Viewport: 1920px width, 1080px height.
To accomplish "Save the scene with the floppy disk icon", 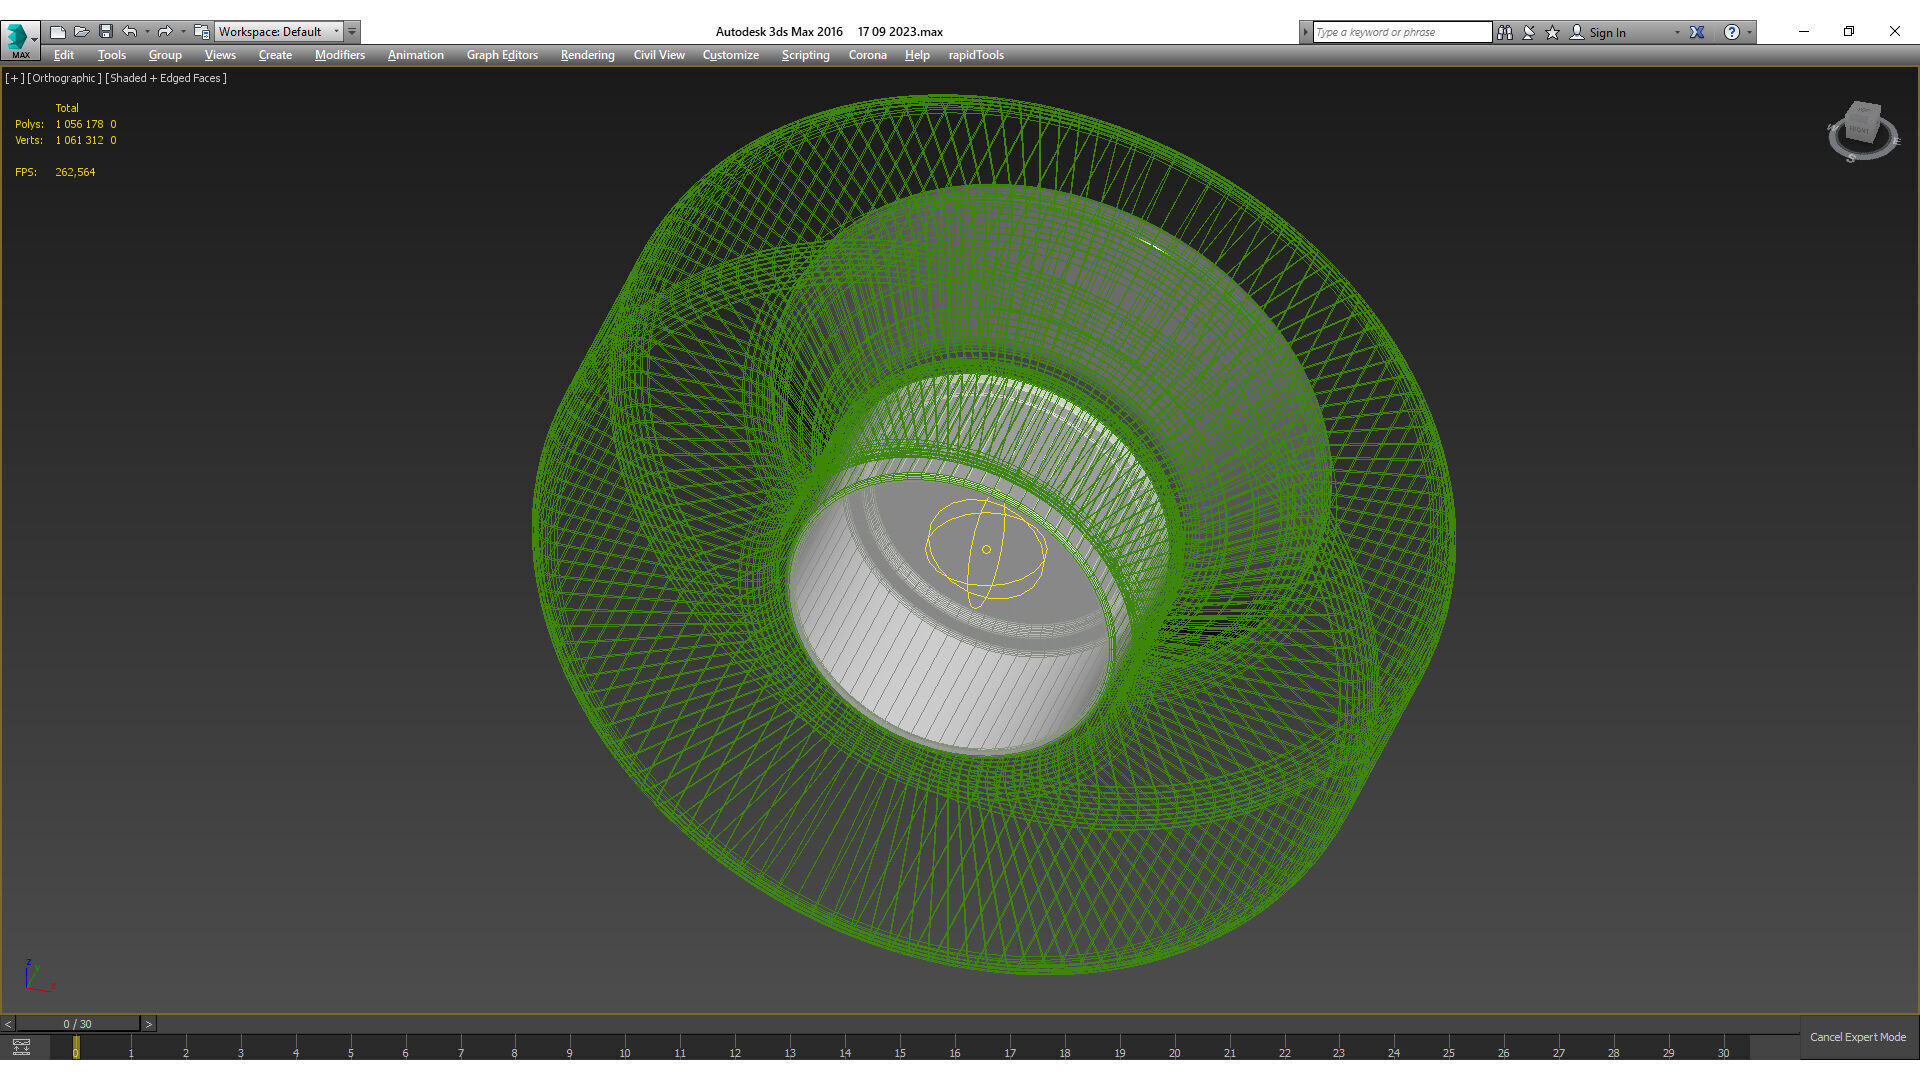I will (x=106, y=32).
